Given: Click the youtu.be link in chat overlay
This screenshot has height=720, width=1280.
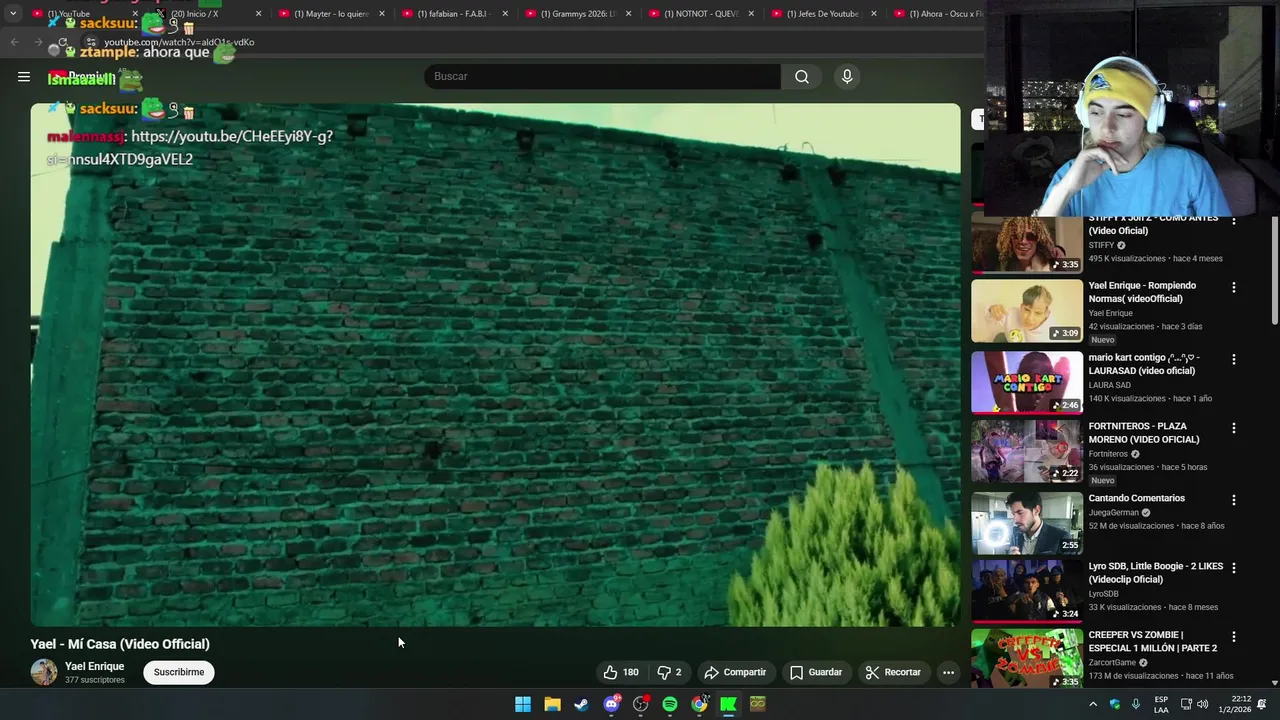Looking at the screenshot, I should (190, 147).
